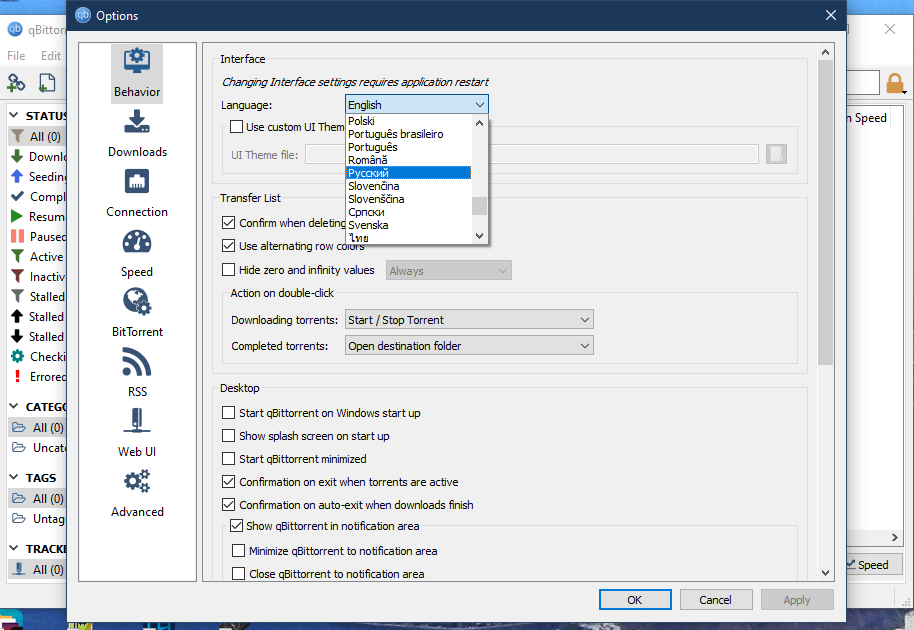Open the File menu

(x=15, y=55)
